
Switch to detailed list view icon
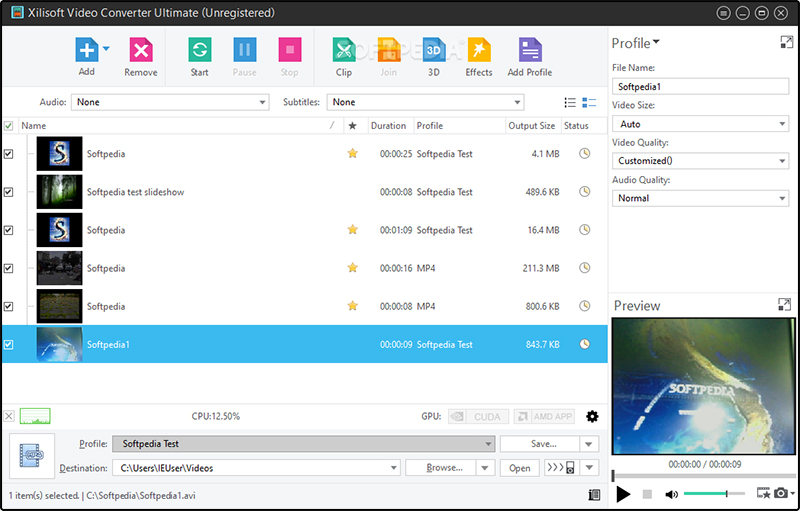point(589,103)
